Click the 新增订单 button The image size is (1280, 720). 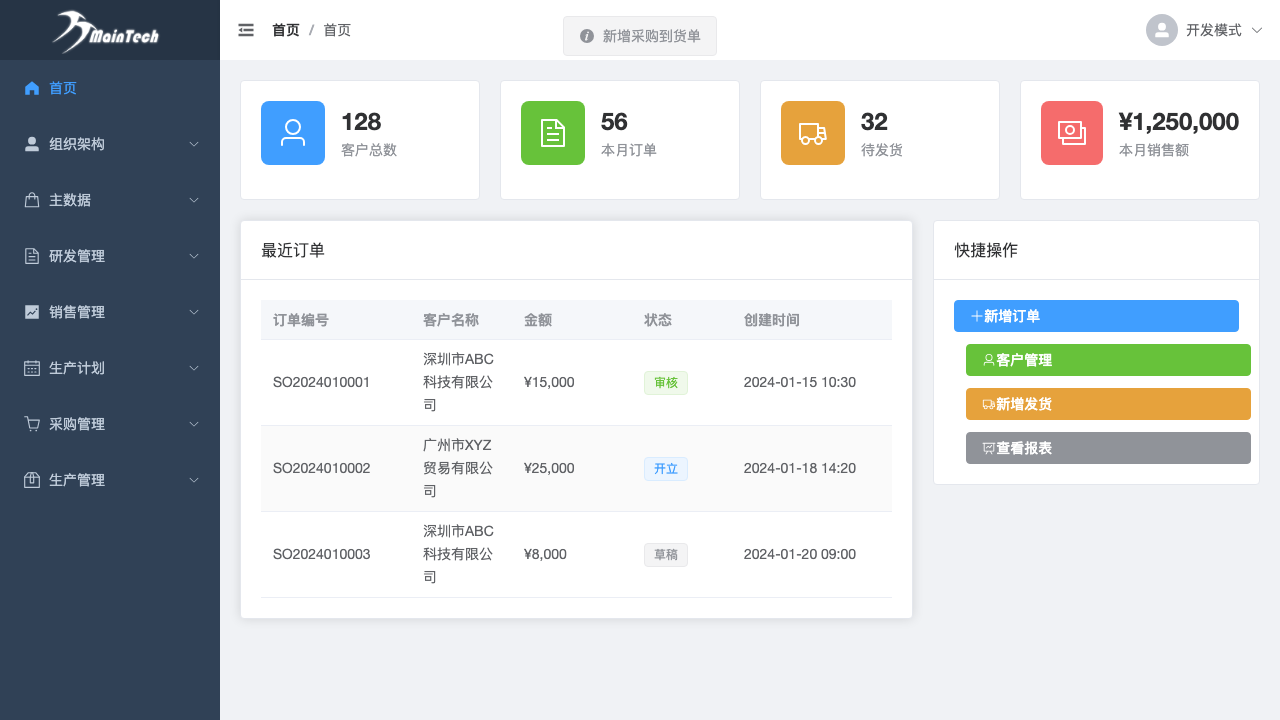pyautogui.click(x=1096, y=316)
